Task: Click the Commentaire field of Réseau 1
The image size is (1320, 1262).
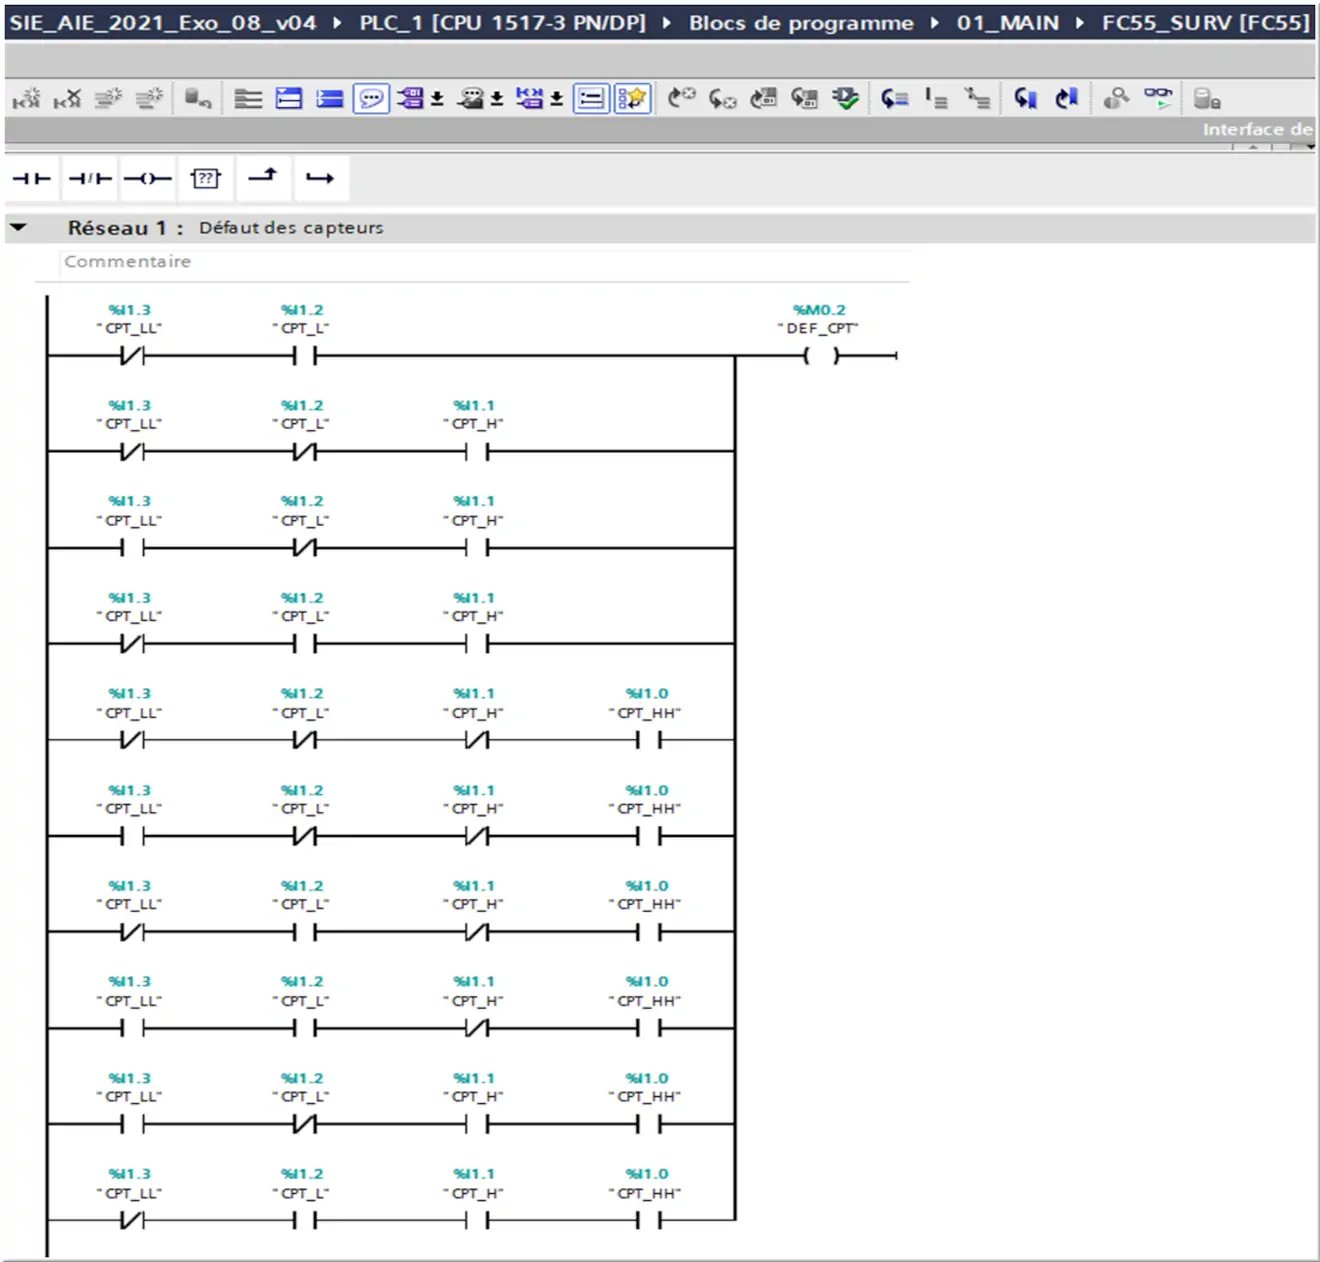Action: (x=128, y=261)
